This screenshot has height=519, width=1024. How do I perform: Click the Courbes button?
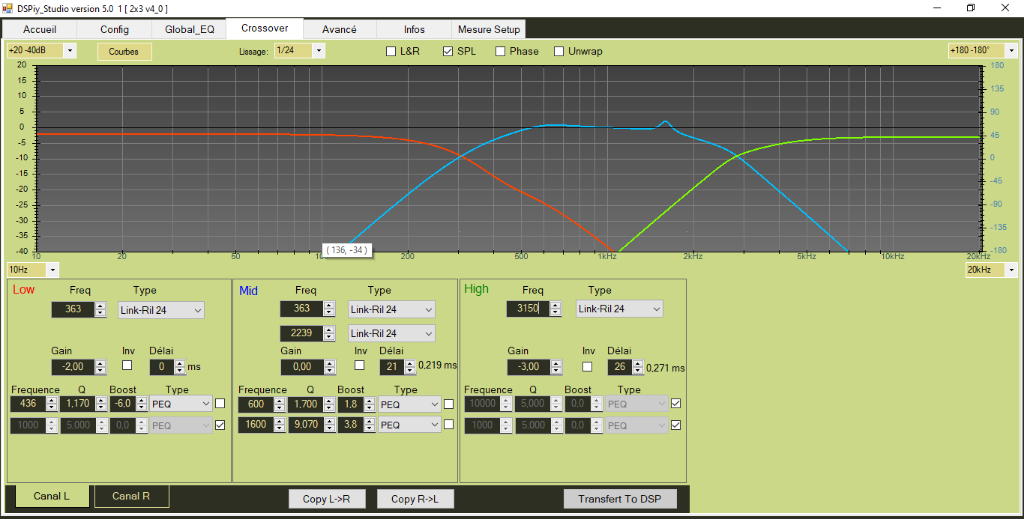pyautogui.click(x=124, y=51)
